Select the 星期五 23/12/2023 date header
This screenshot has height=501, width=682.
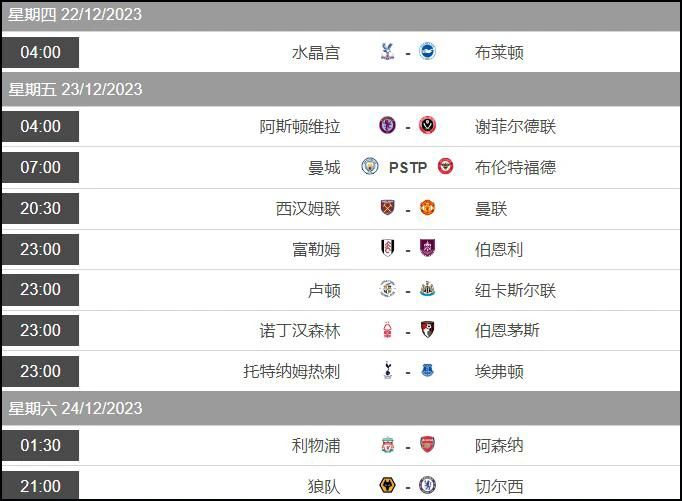coord(75,90)
